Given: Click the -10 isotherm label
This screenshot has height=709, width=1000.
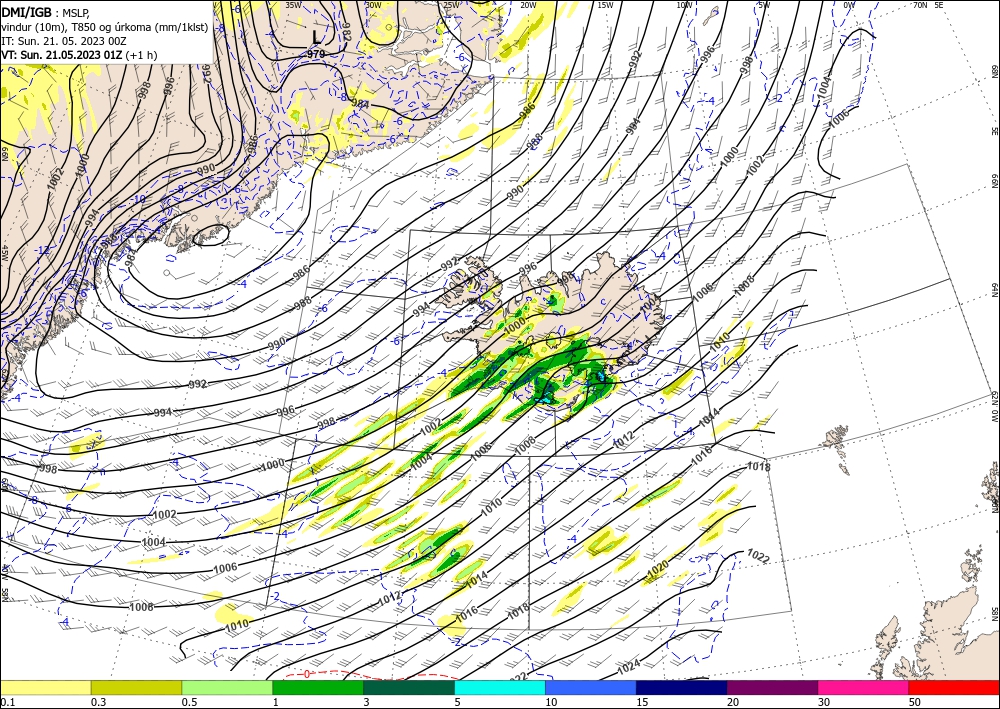Looking at the screenshot, I should [138, 199].
